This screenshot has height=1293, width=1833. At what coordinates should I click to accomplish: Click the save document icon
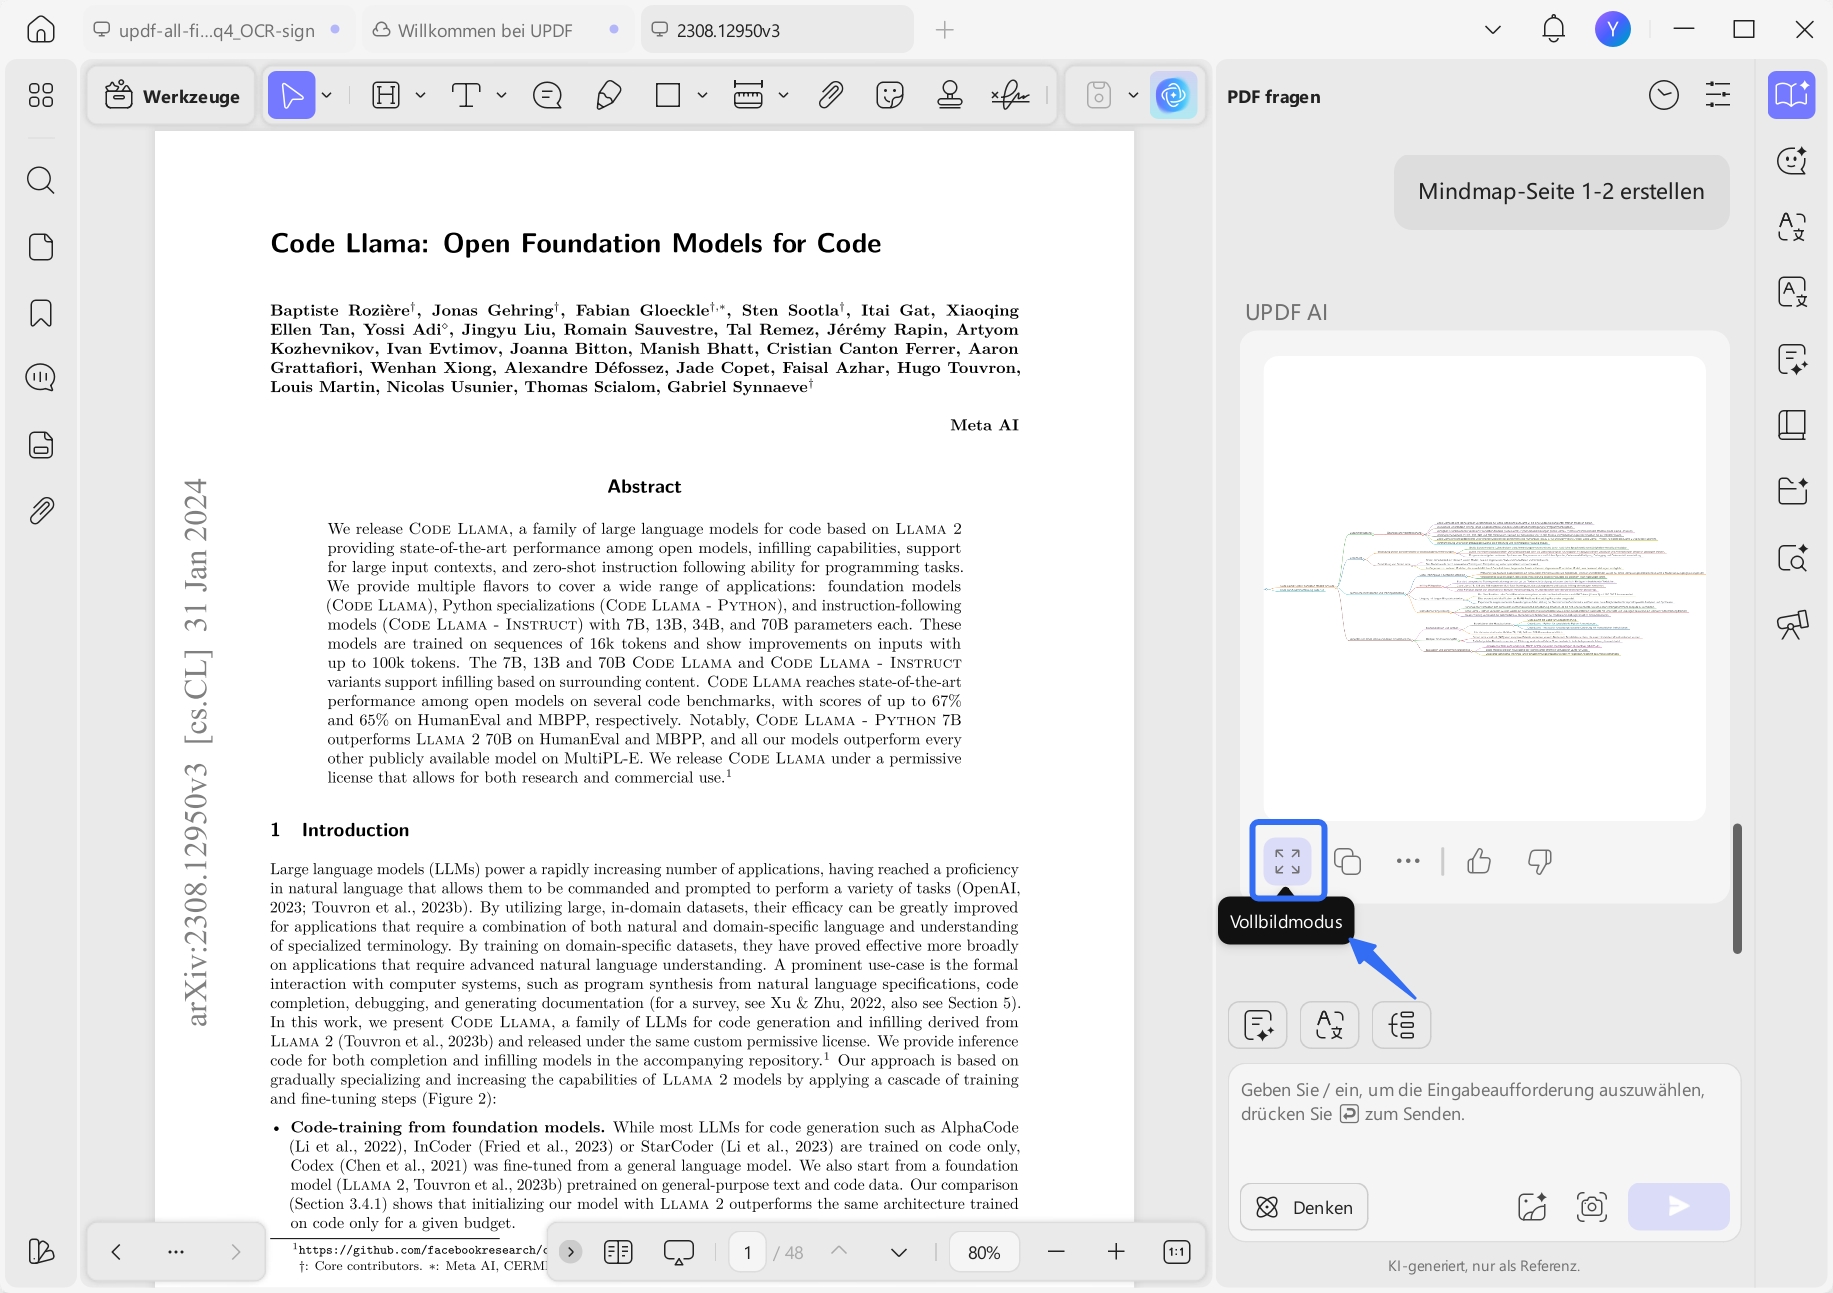coord(1098,96)
